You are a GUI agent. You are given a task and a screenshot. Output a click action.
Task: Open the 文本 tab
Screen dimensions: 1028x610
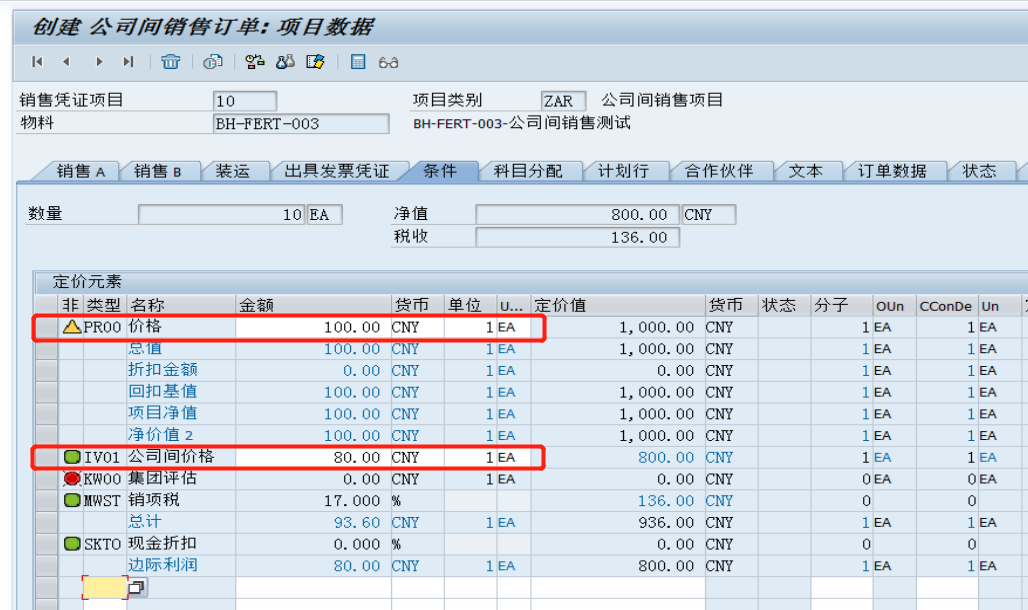pos(805,171)
